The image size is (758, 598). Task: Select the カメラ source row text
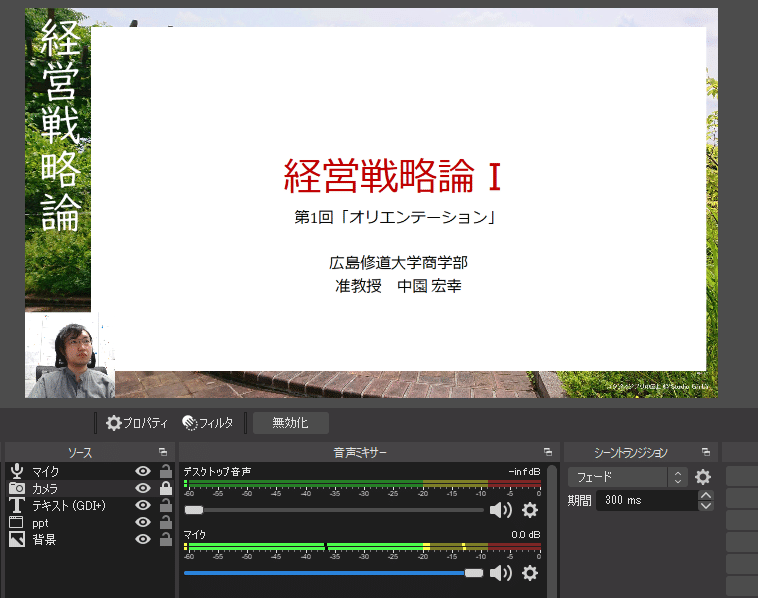click(x=45, y=488)
